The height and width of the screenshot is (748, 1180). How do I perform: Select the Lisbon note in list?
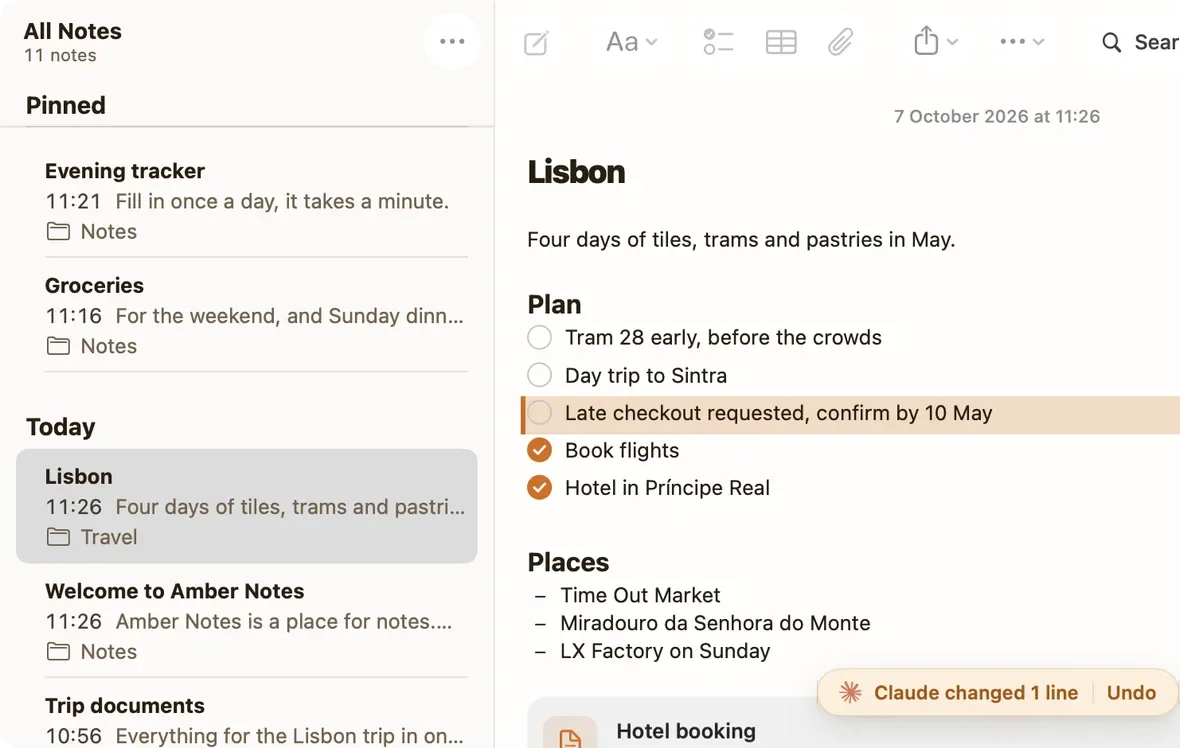coord(247,506)
